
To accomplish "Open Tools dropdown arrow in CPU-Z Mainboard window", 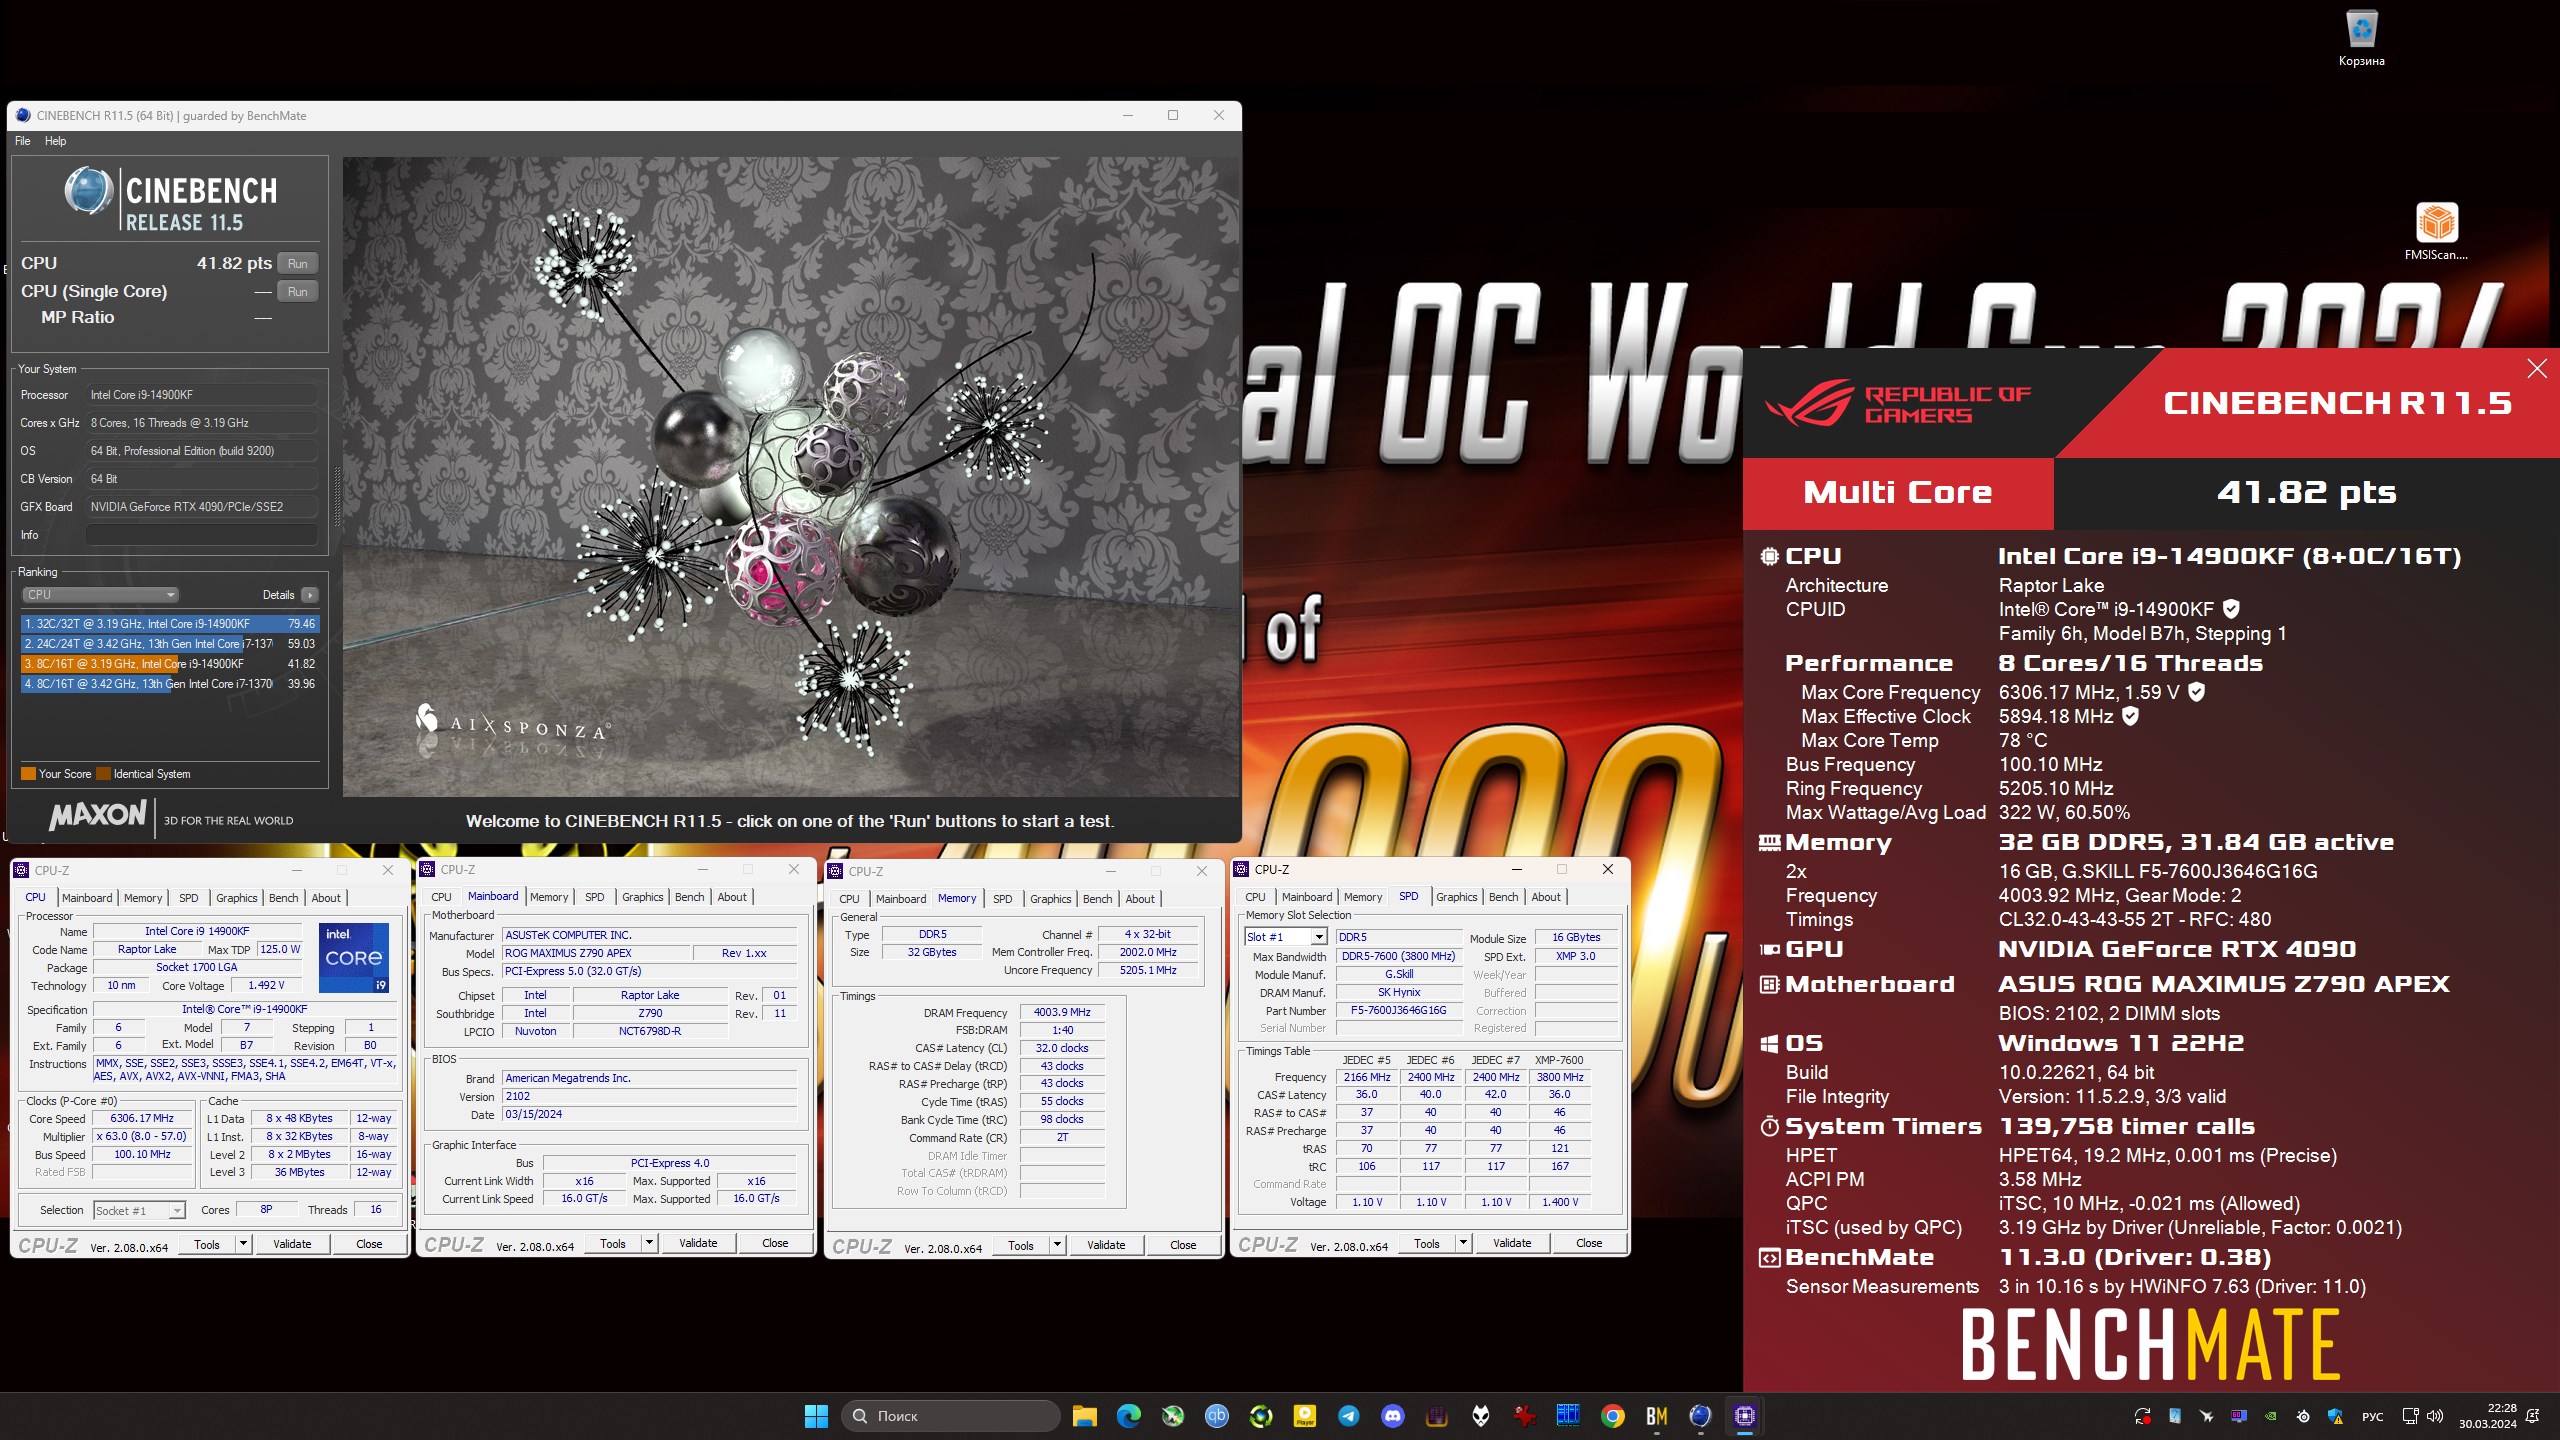I will [649, 1244].
